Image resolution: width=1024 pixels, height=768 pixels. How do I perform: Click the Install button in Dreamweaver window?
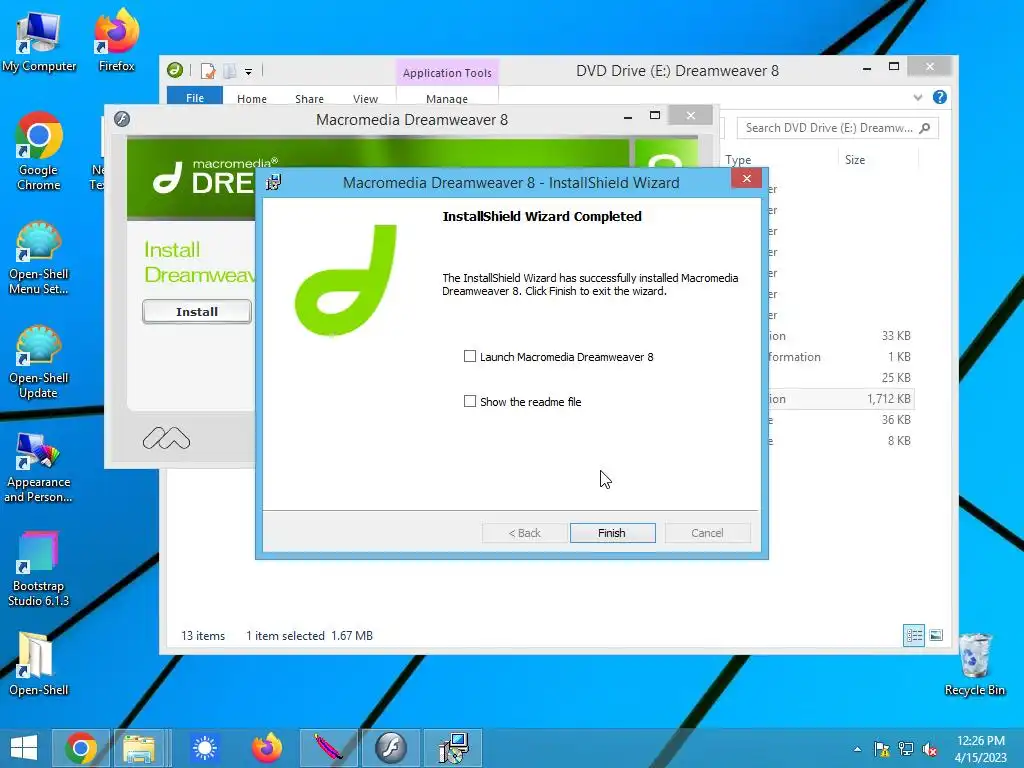coord(197,312)
